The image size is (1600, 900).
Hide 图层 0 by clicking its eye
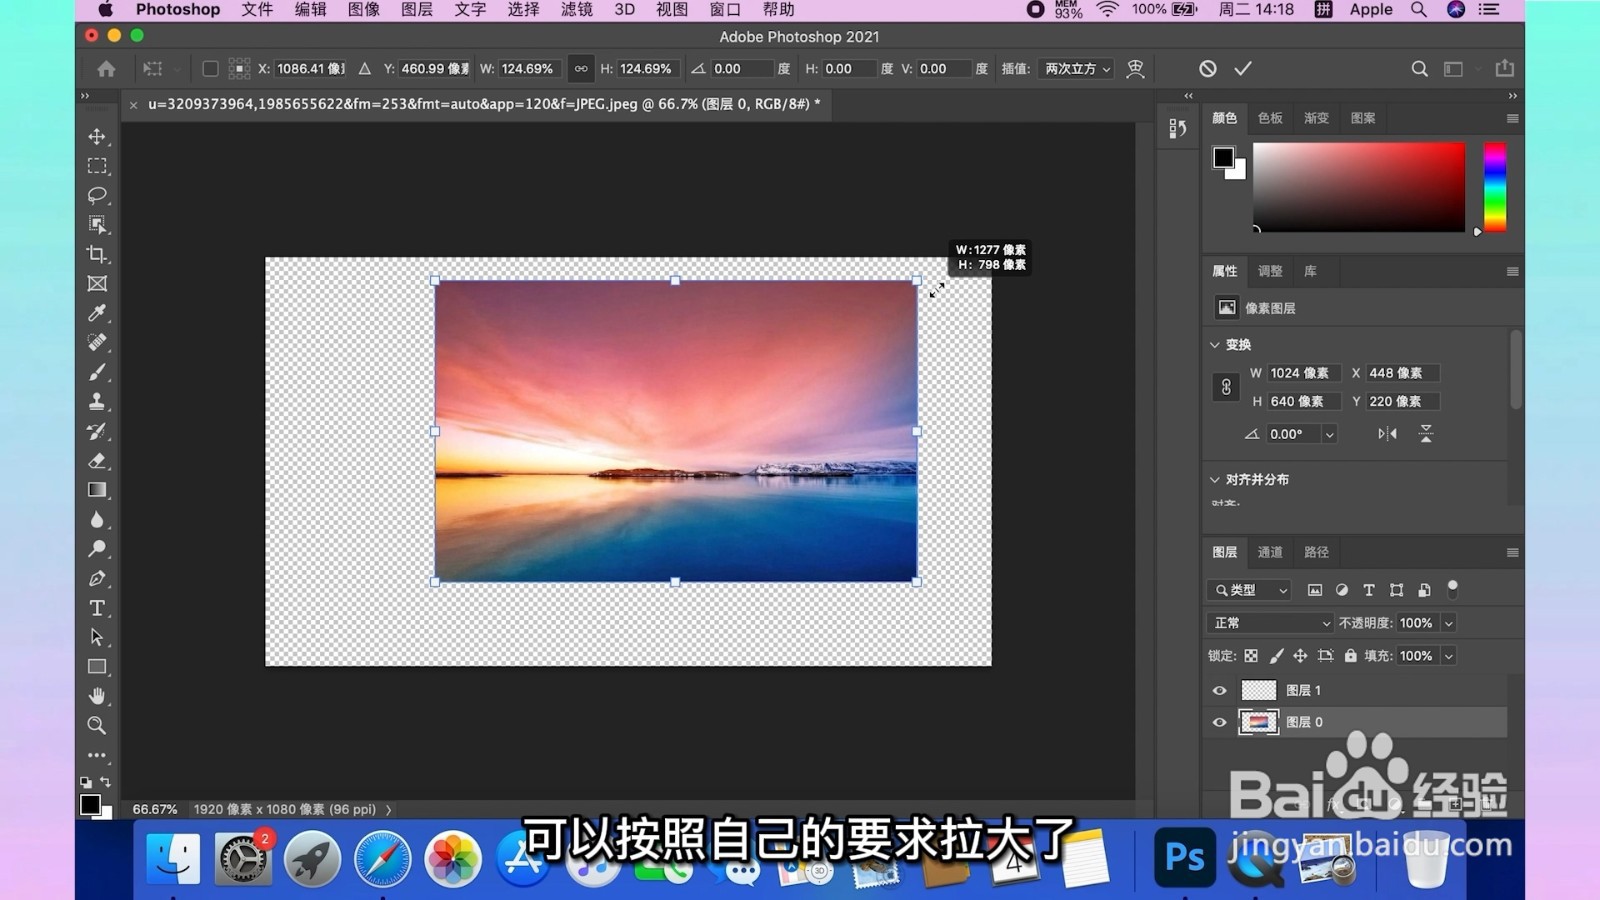pos(1219,722)
